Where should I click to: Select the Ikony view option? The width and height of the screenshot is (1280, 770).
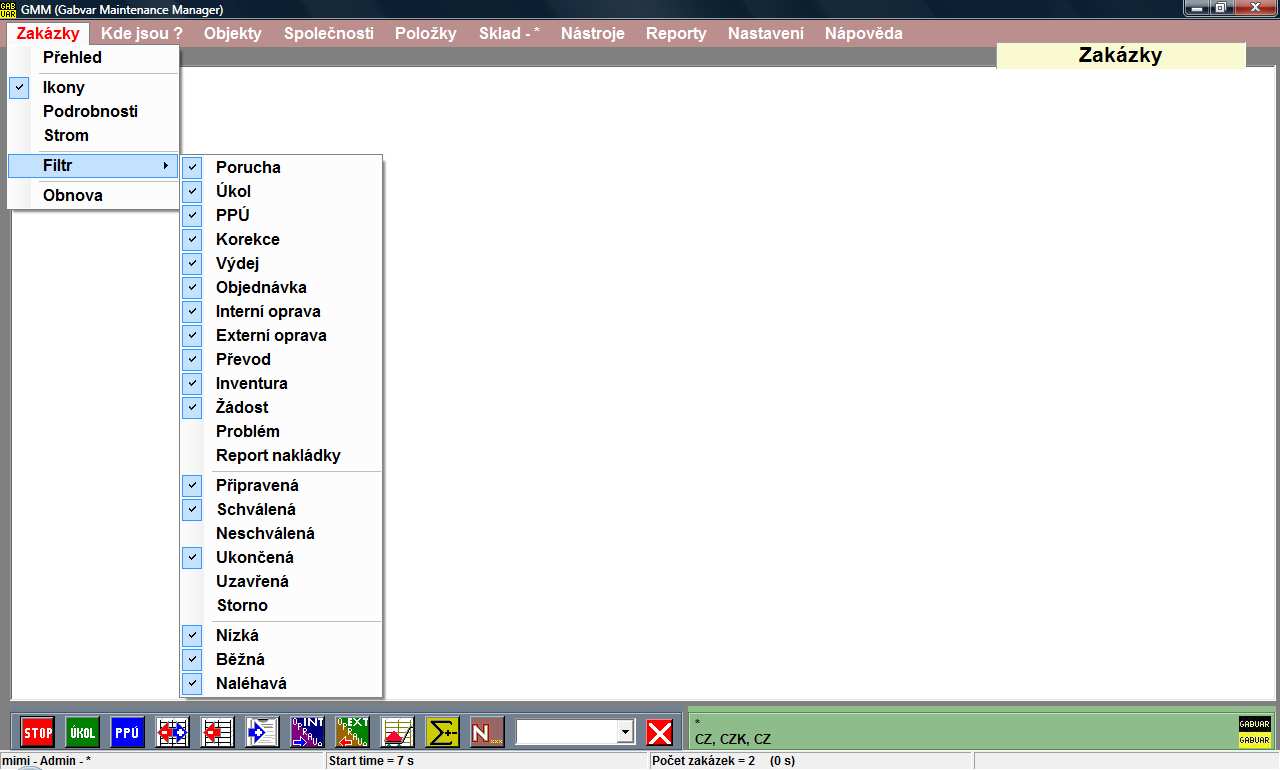click(x=93, y=87)
